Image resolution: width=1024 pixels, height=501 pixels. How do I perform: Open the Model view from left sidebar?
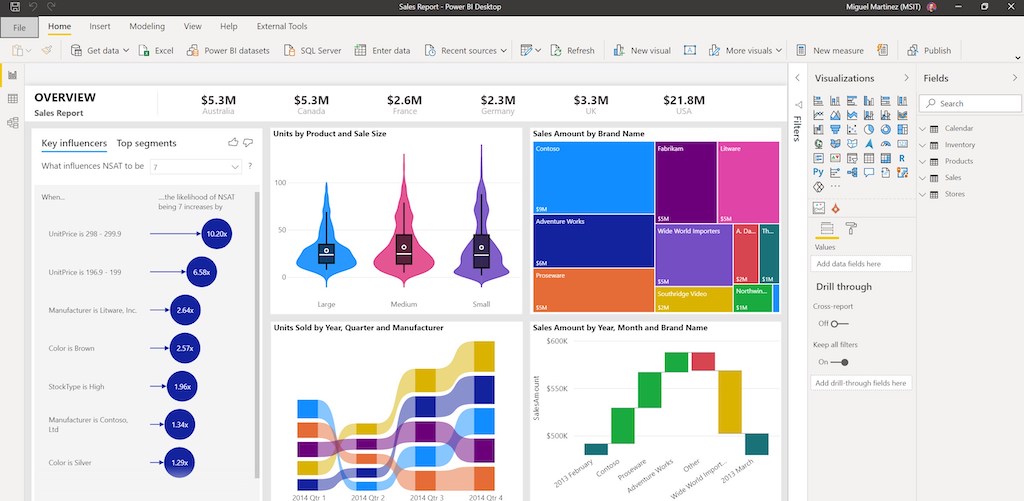(13, 123)
